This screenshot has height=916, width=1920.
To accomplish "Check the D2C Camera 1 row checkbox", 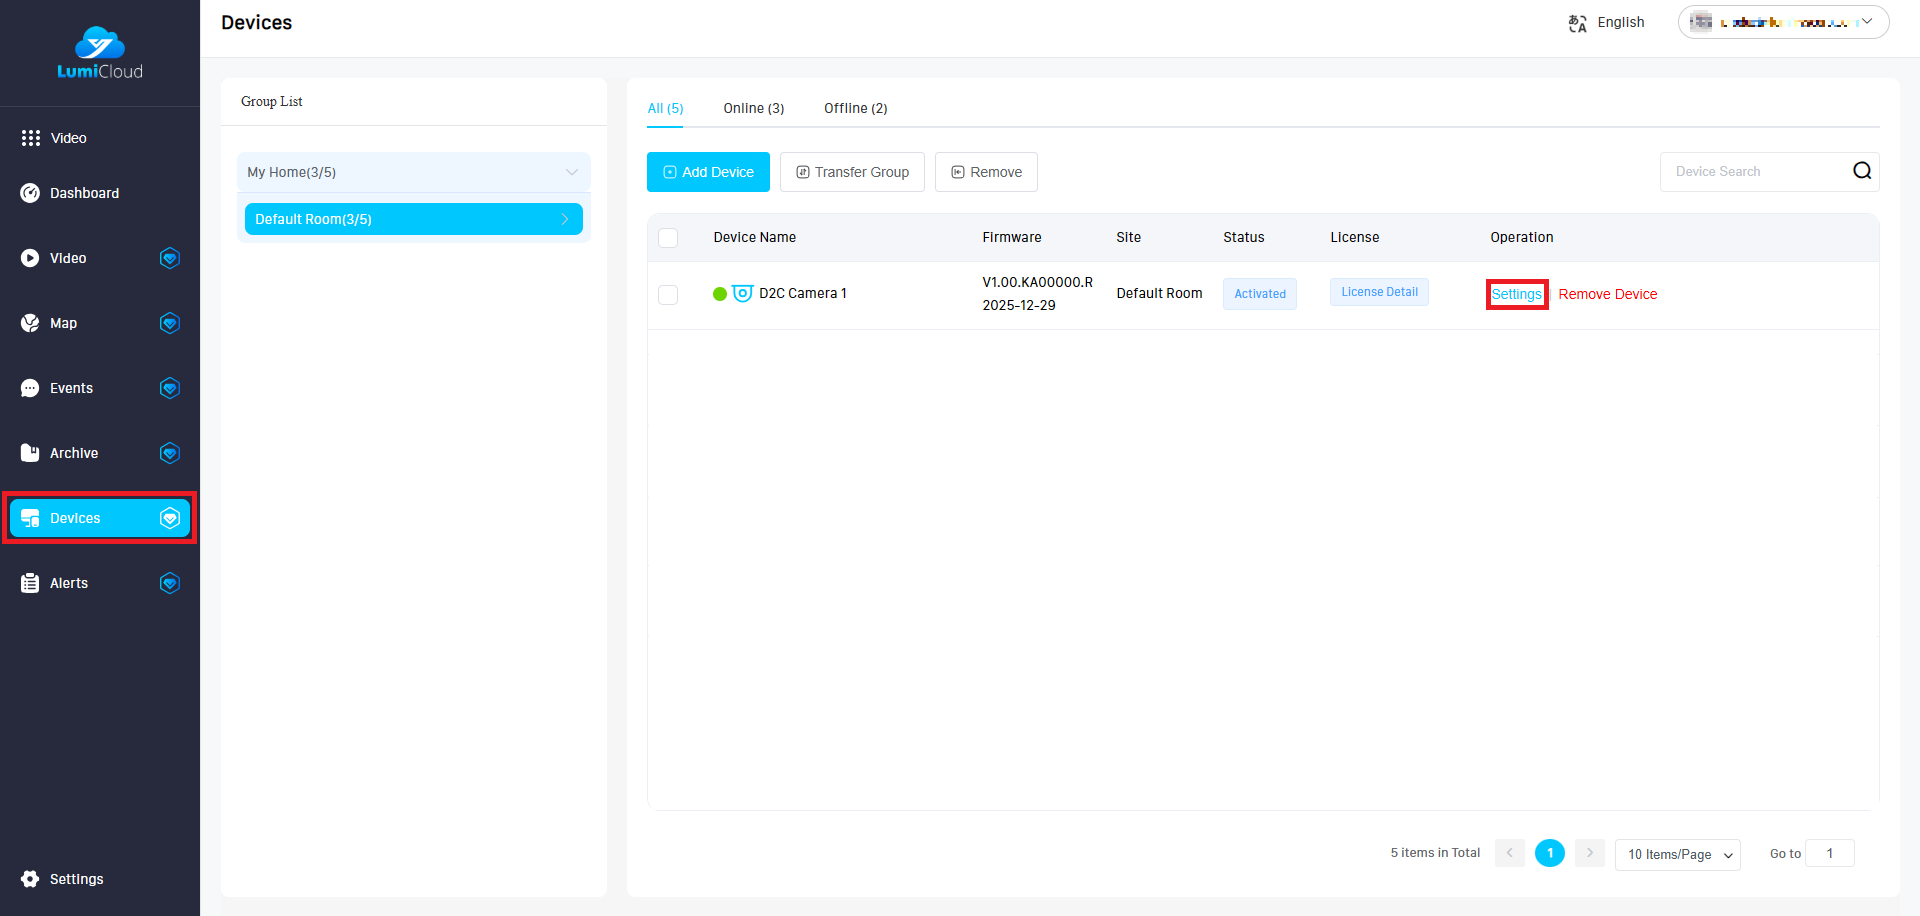I will 668,295.
